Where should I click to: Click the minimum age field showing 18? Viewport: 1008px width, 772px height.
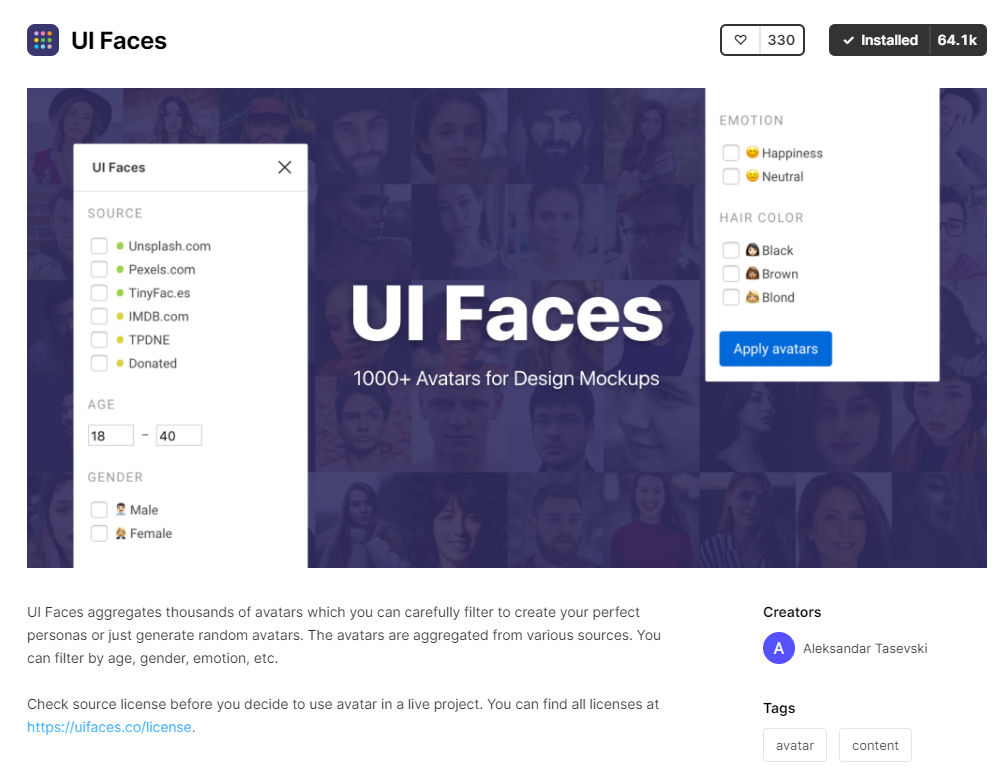pos(111,435)
